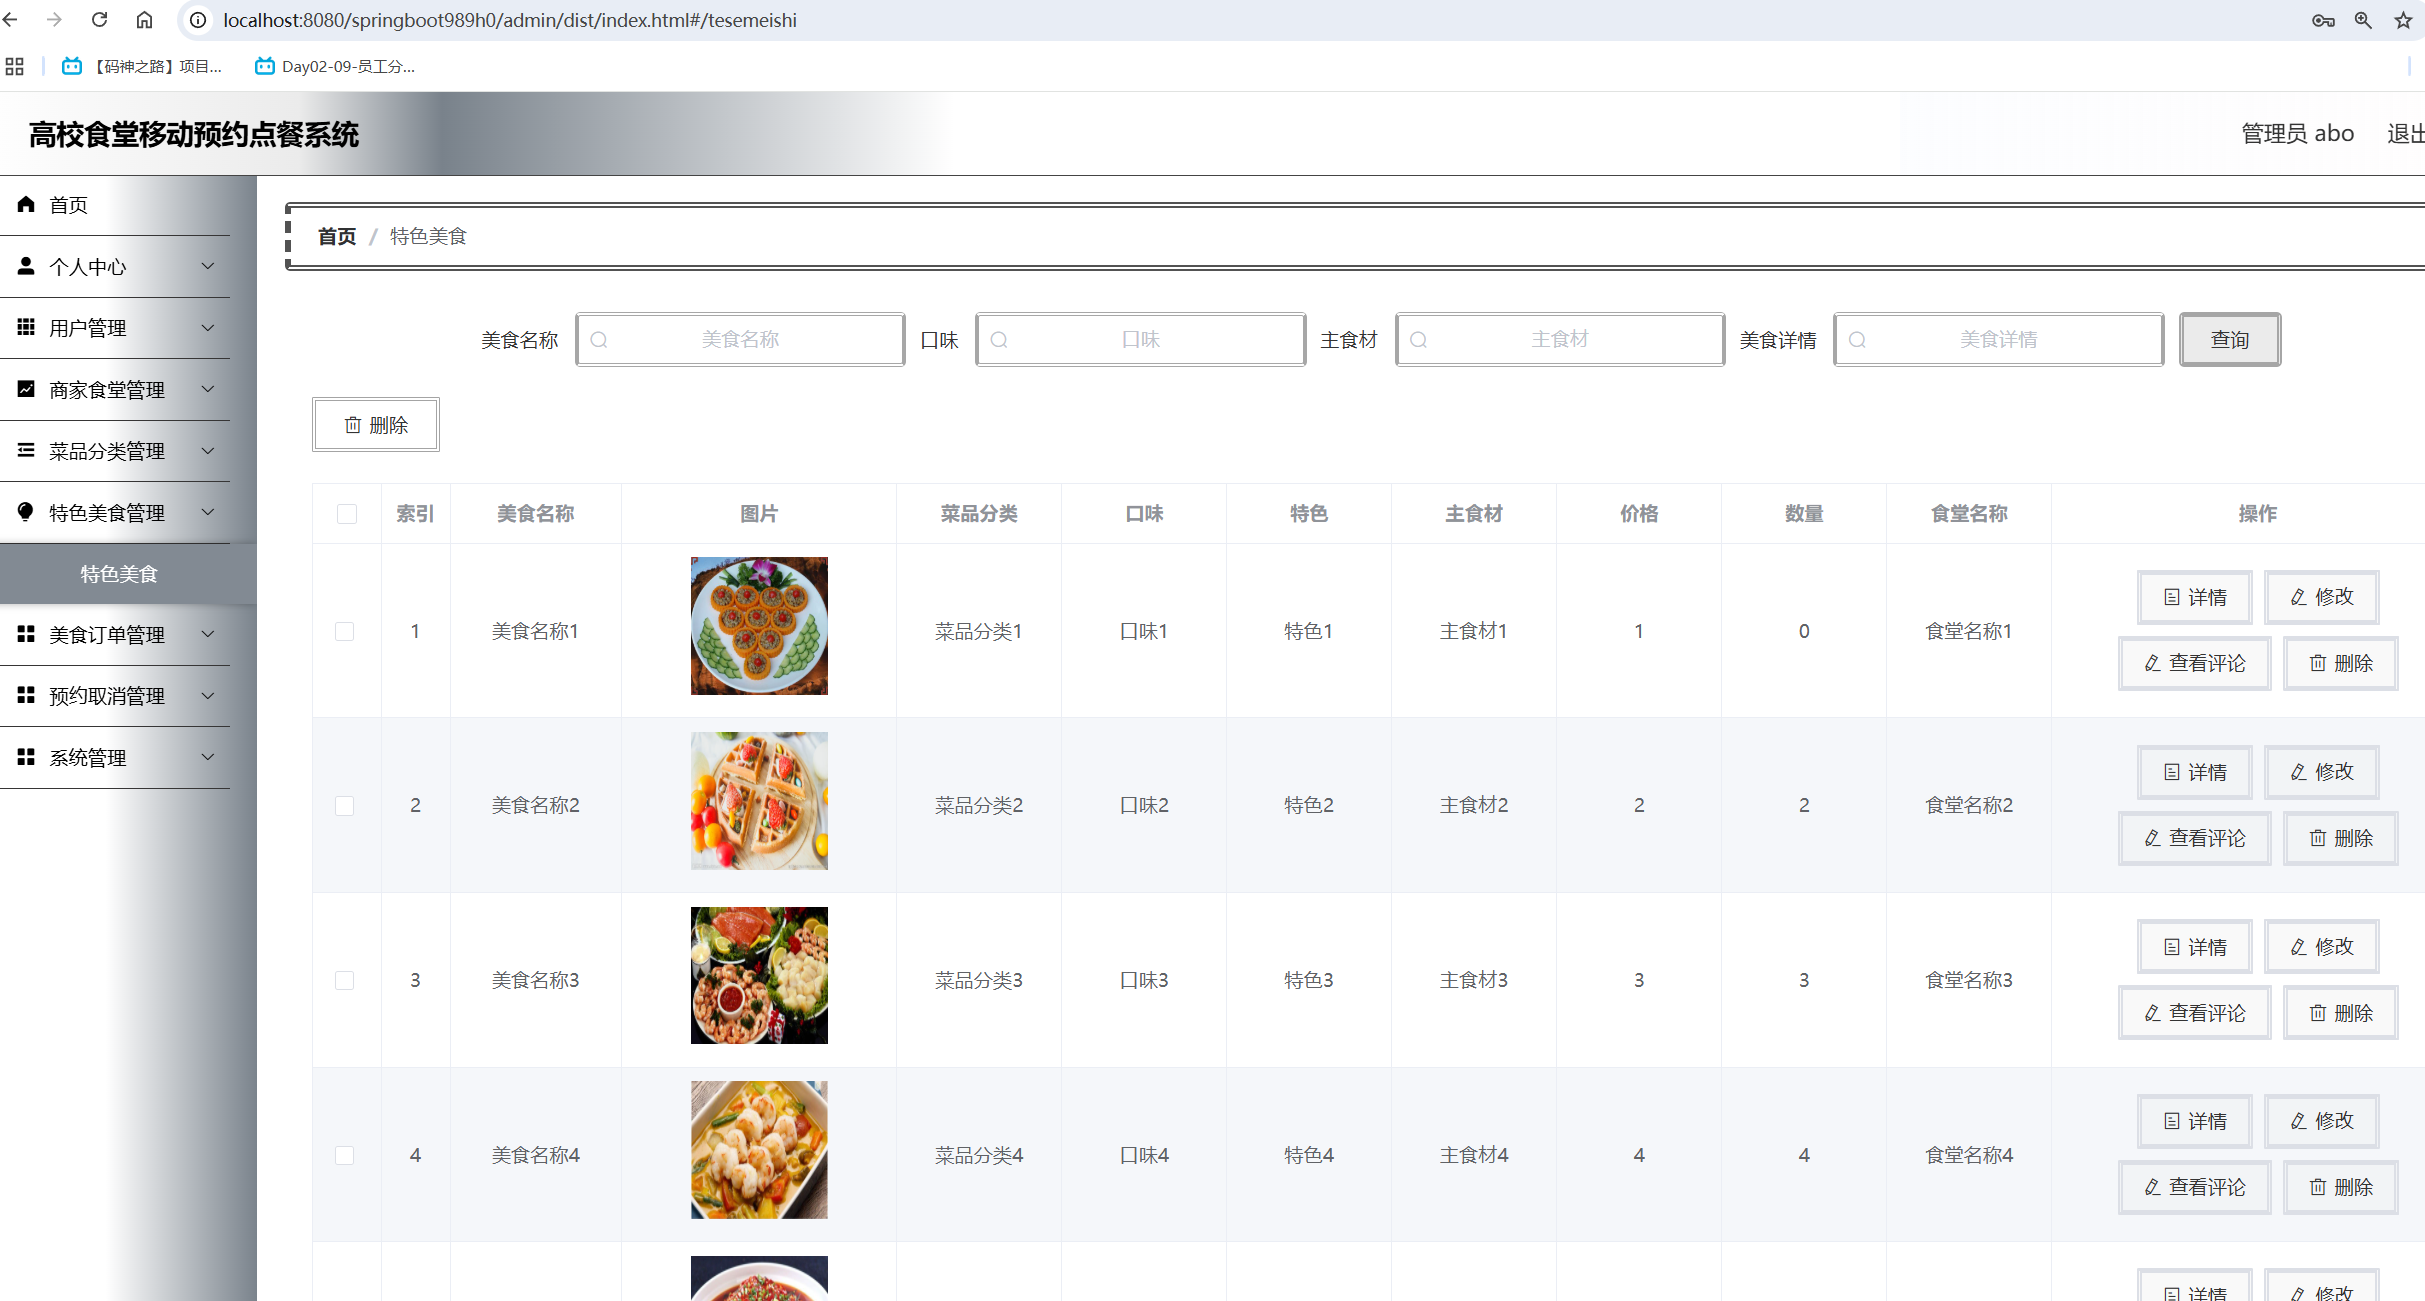The width and height of the screenshot is (2425, 1301).
Task: Click the browser address bar URL
Action: coord(510,20)
